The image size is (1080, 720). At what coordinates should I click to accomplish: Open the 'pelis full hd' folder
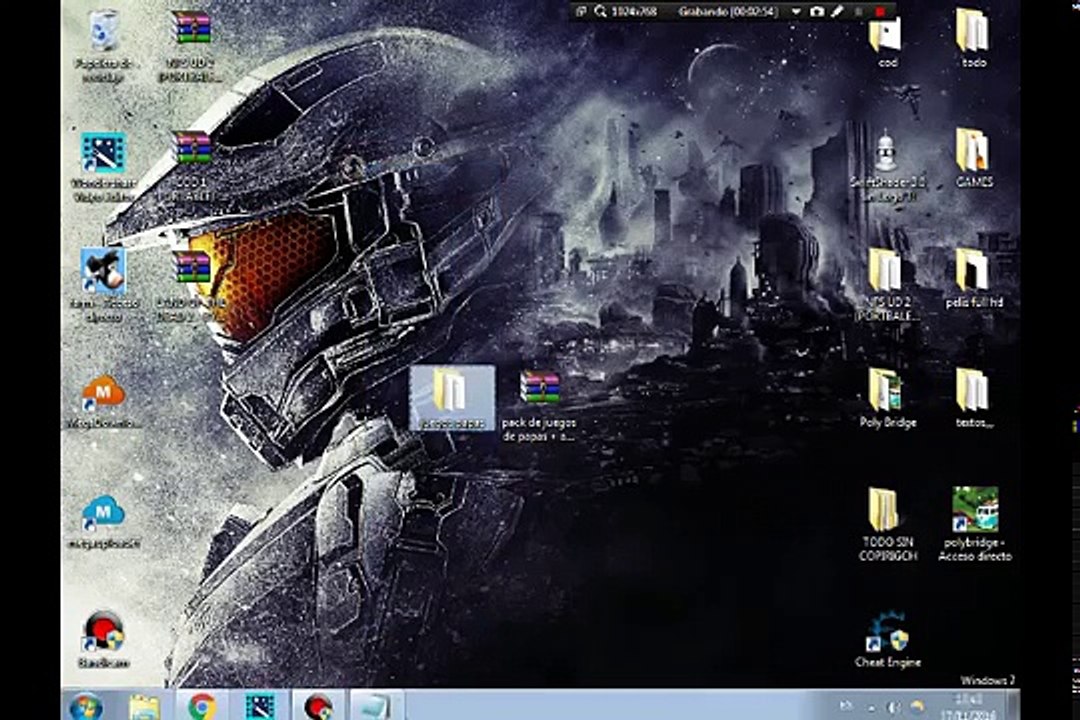pos(973,279)
